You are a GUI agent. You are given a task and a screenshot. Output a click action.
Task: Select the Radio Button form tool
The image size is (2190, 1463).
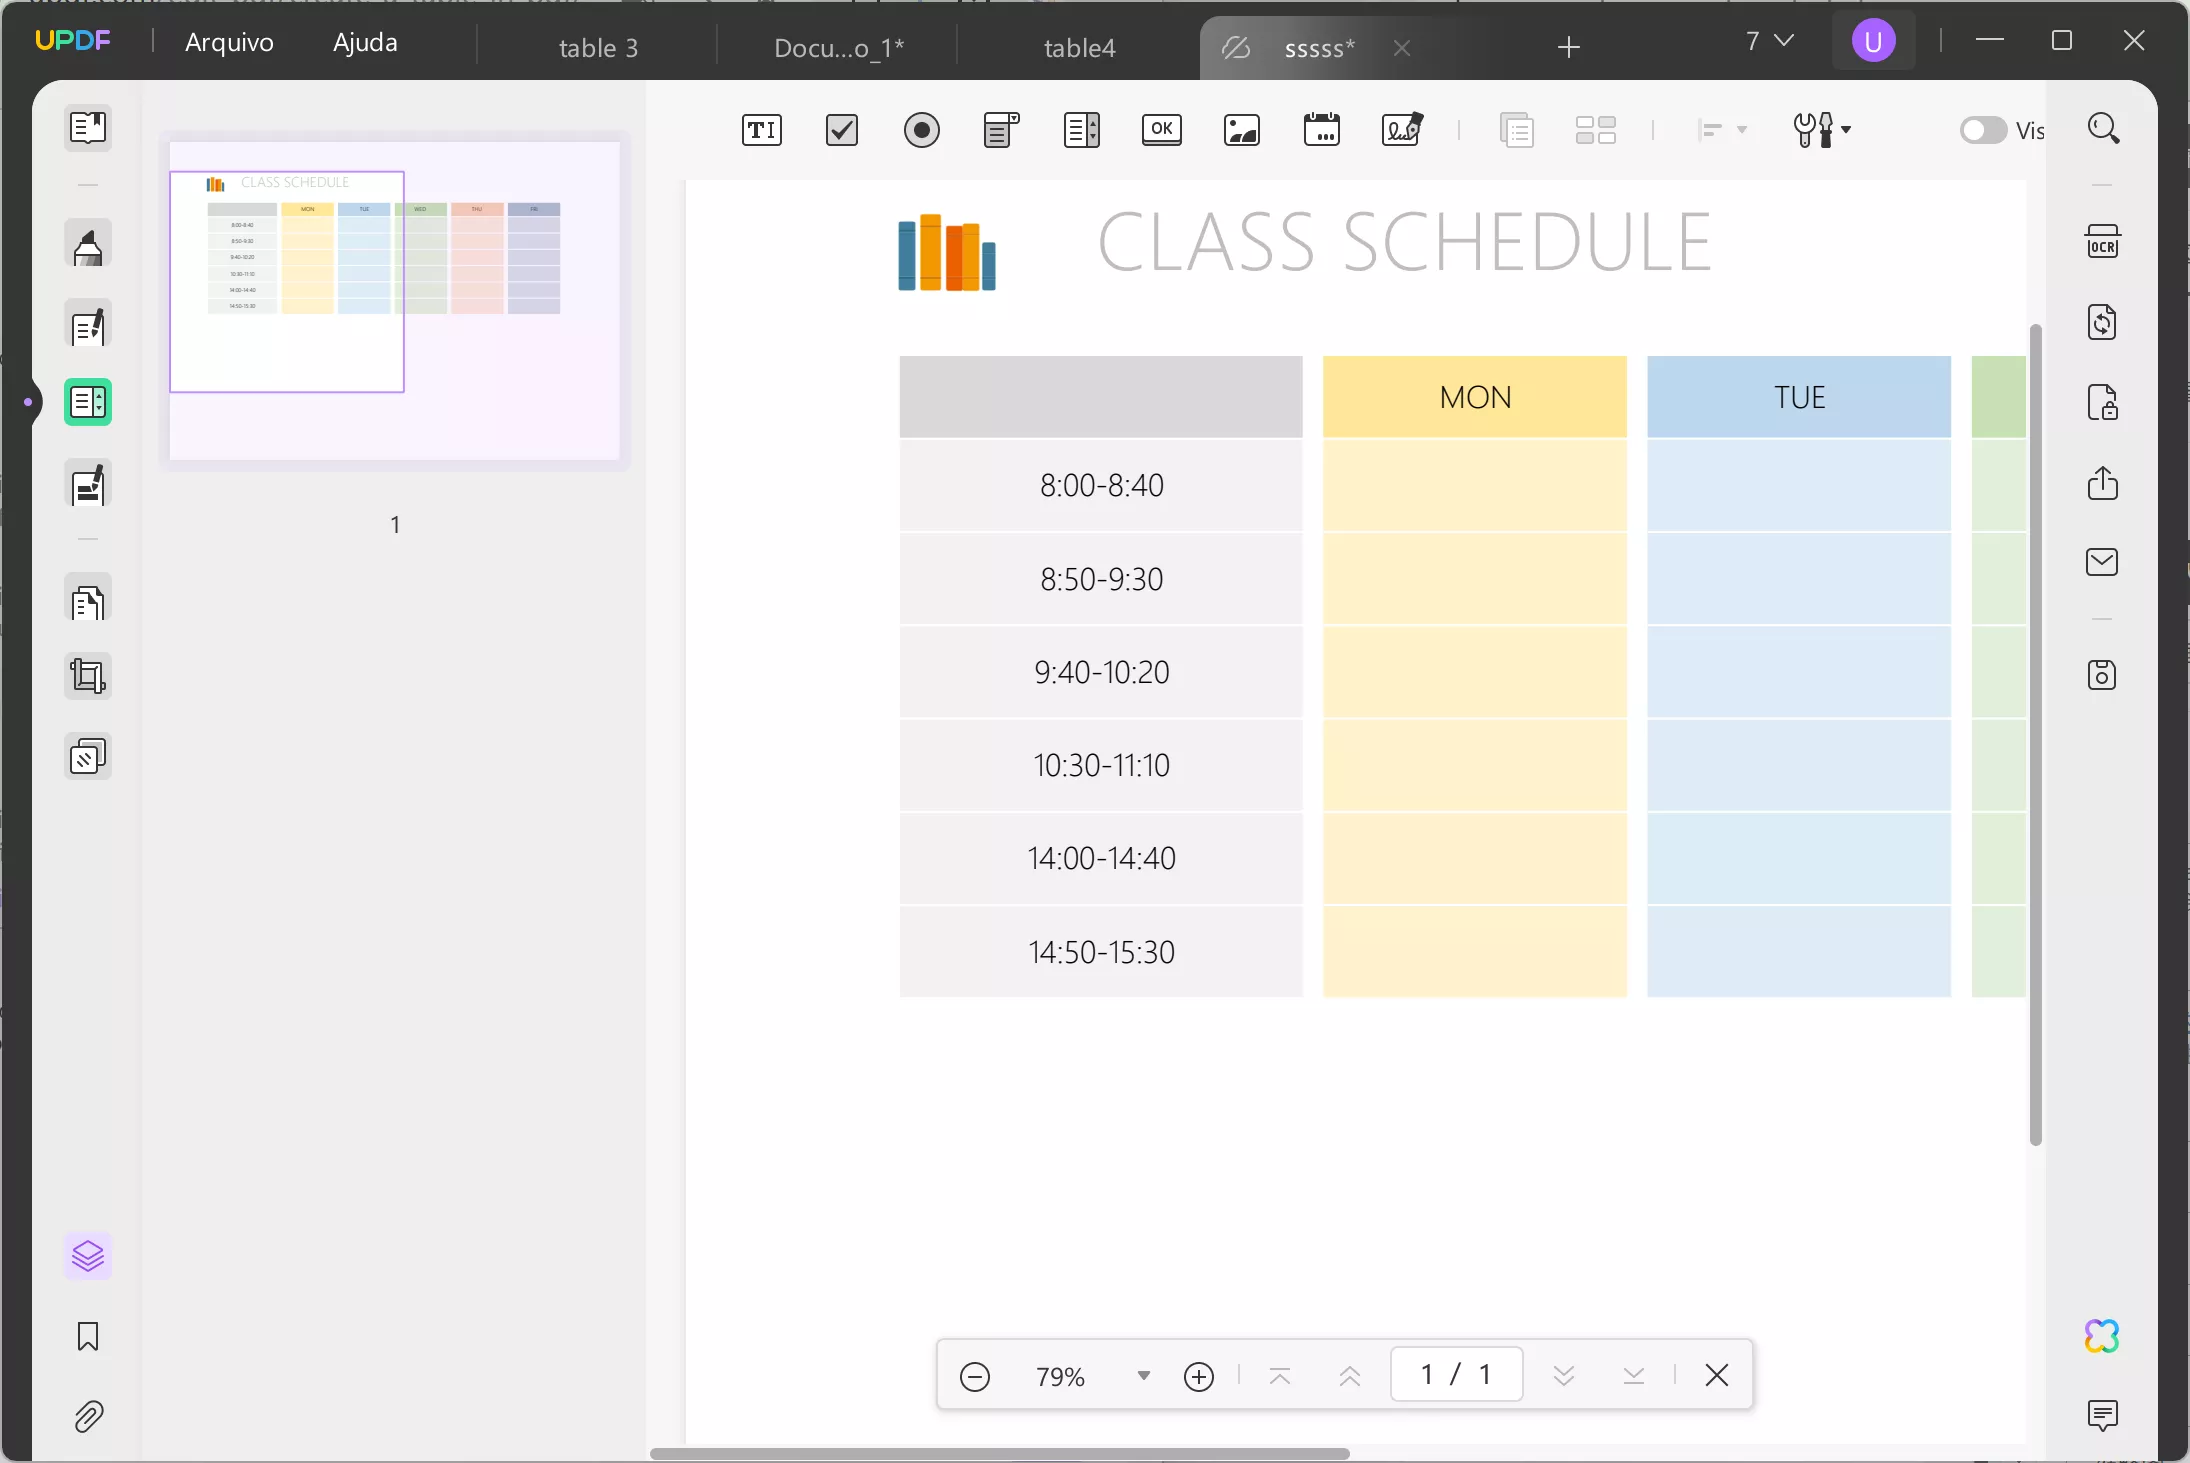pyautogui.click(x=921, y=130)
